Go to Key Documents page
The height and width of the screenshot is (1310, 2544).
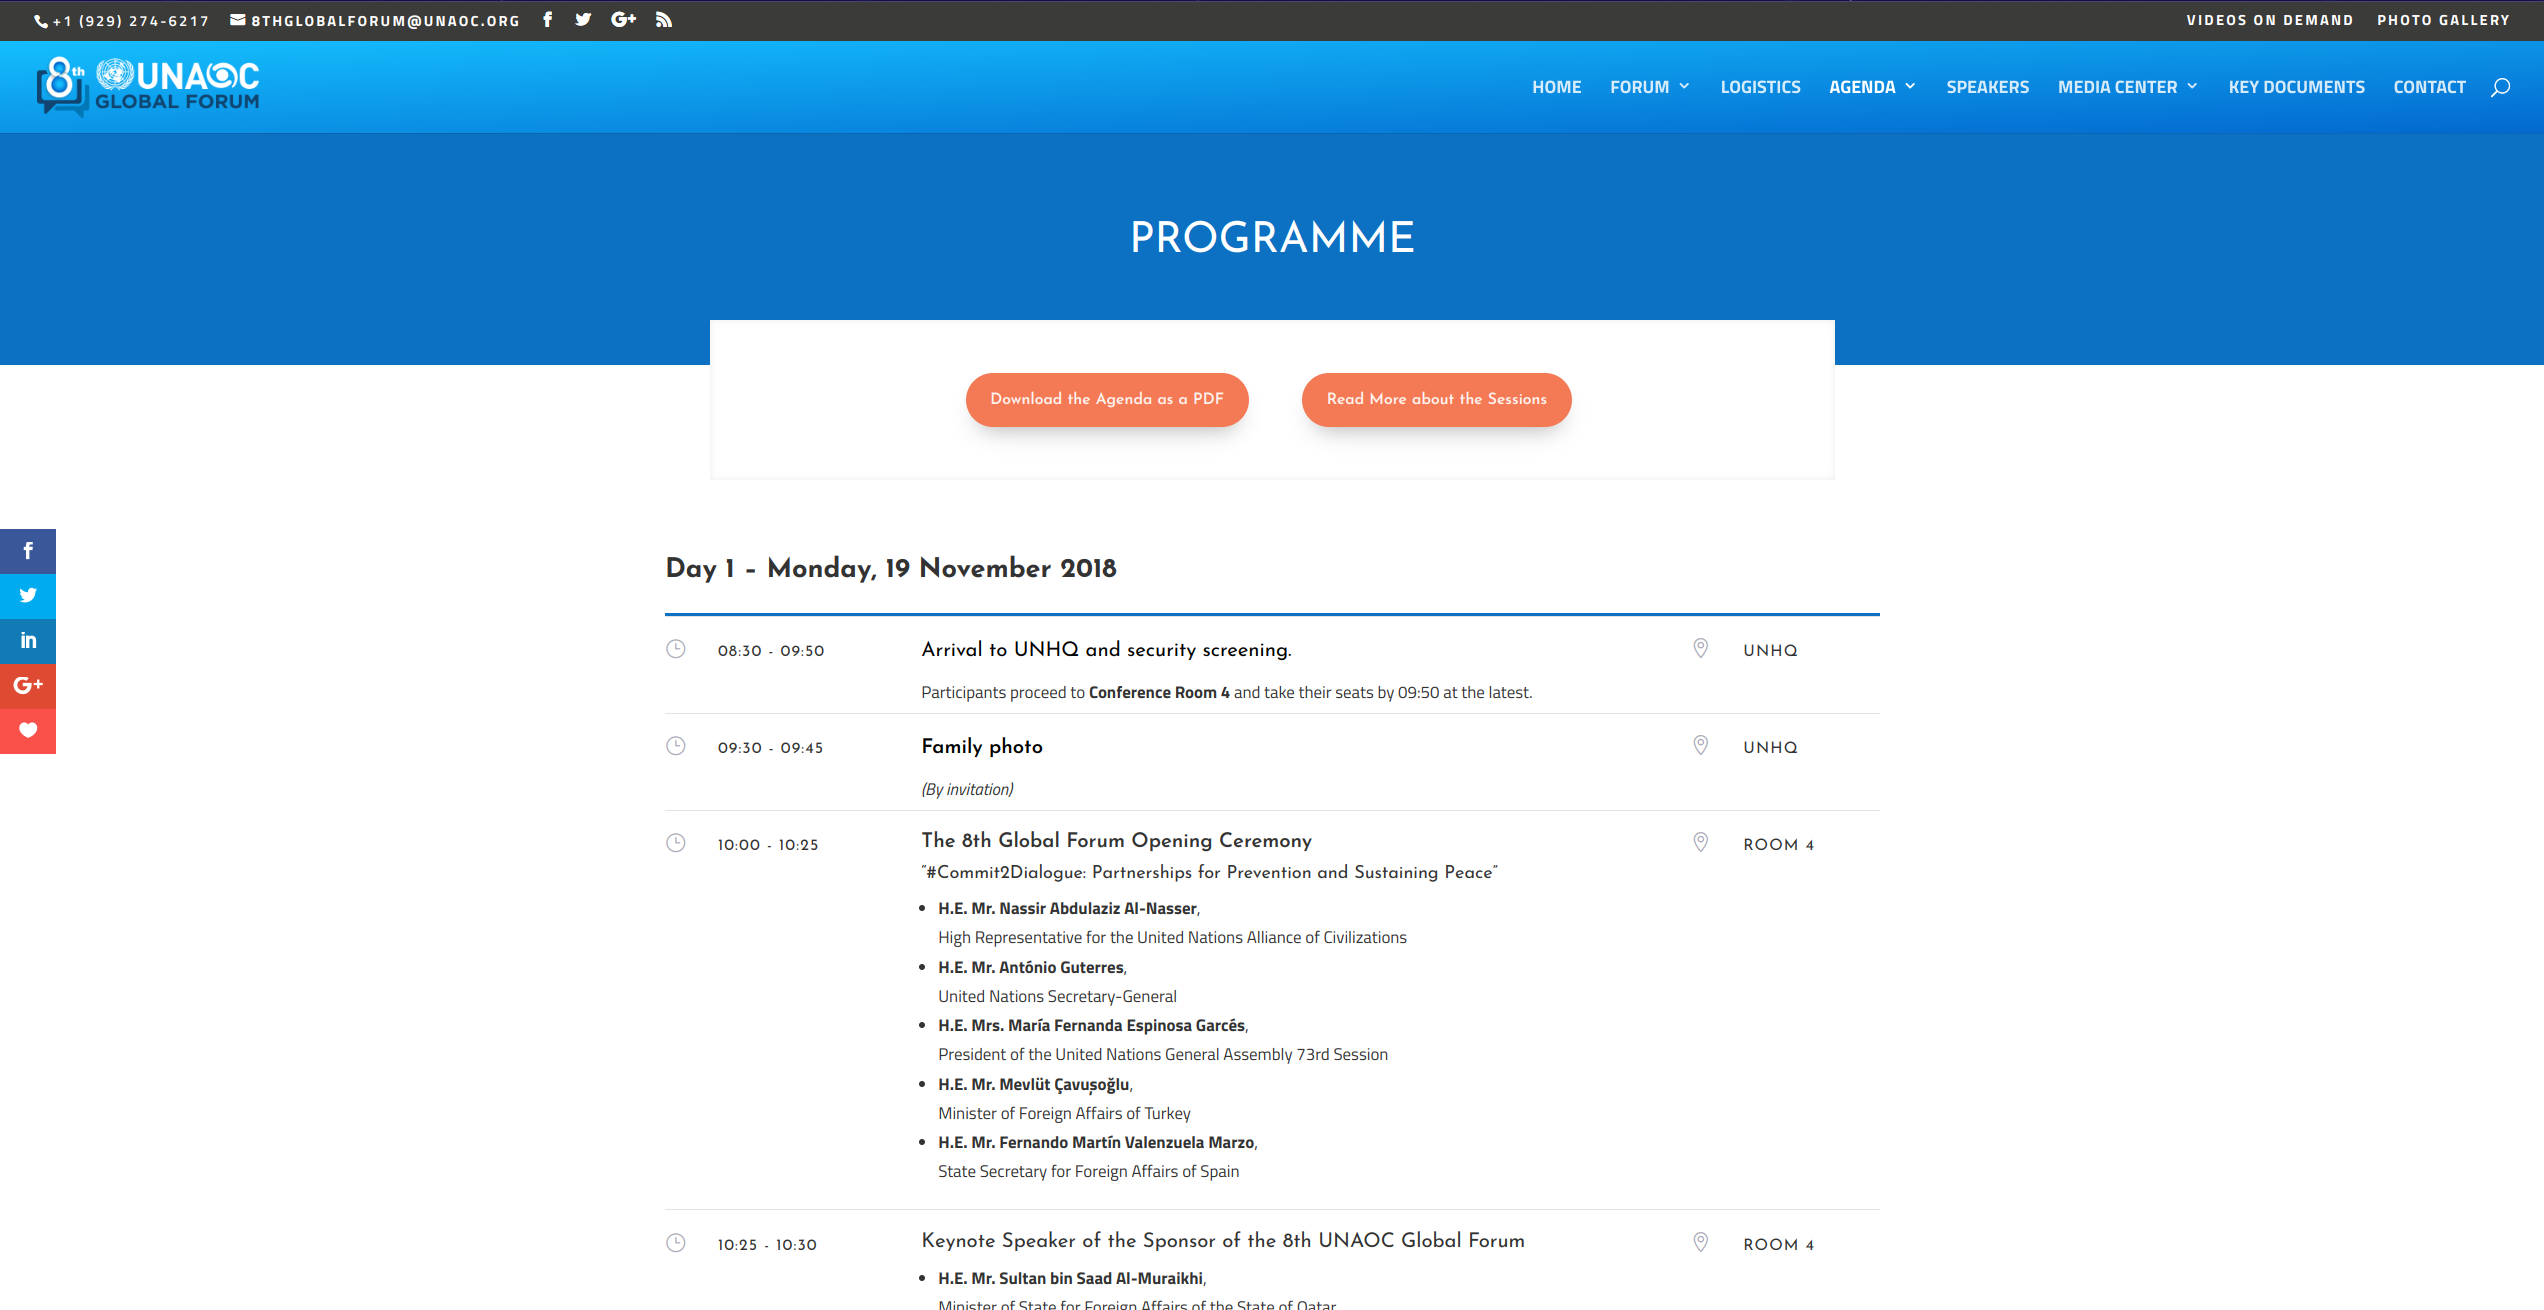tap(2296, 88)
